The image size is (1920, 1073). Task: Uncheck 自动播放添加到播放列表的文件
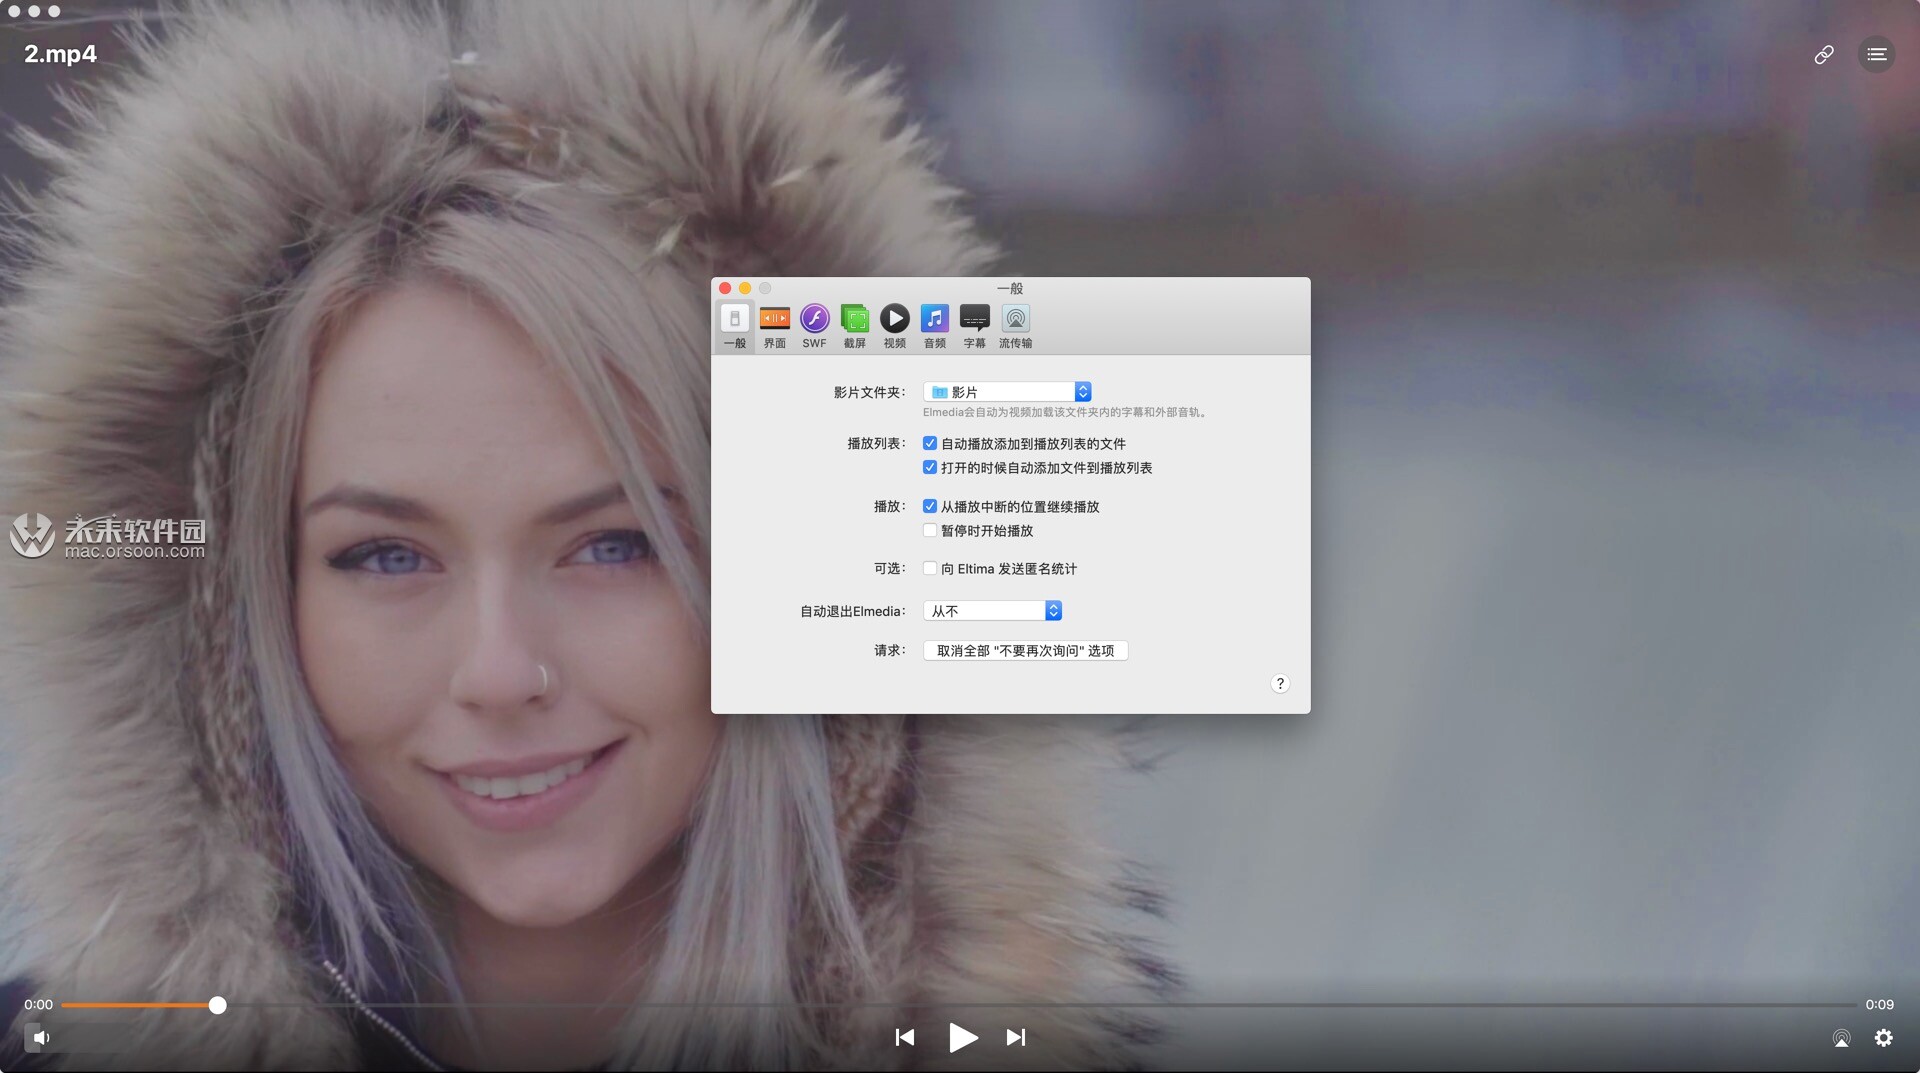930,443
